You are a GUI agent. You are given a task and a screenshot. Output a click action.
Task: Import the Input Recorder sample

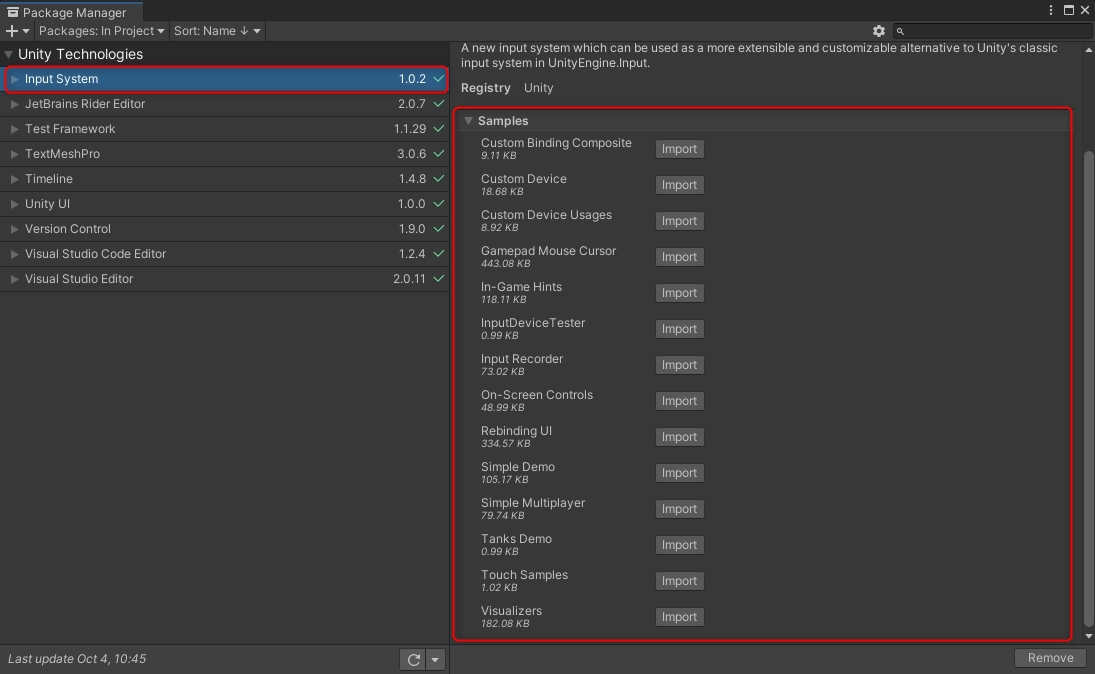(x=679, y=365)
